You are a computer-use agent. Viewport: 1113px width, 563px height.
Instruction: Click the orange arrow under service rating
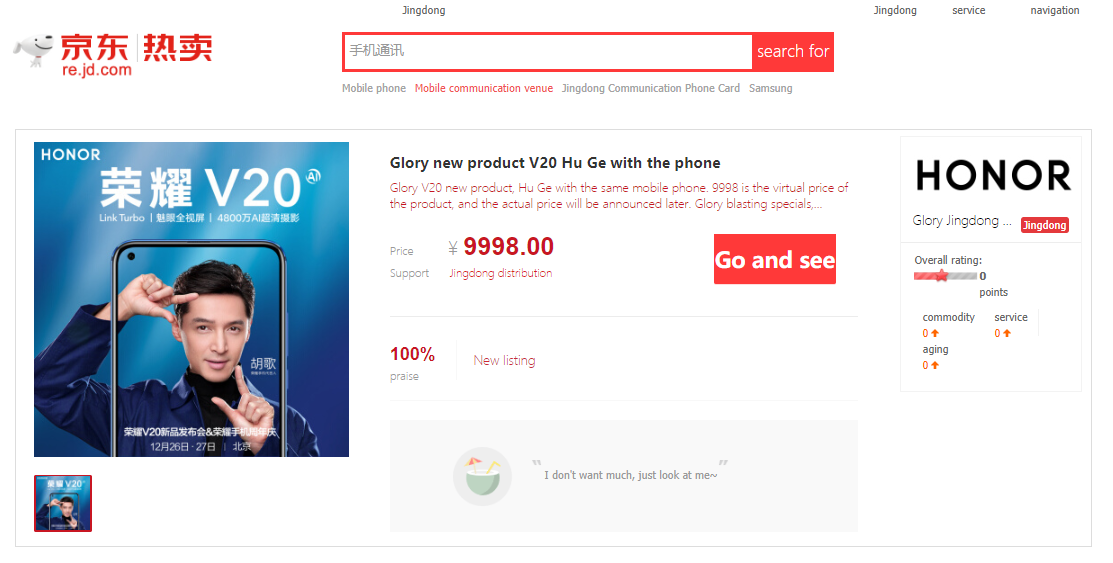[1007, 333]
